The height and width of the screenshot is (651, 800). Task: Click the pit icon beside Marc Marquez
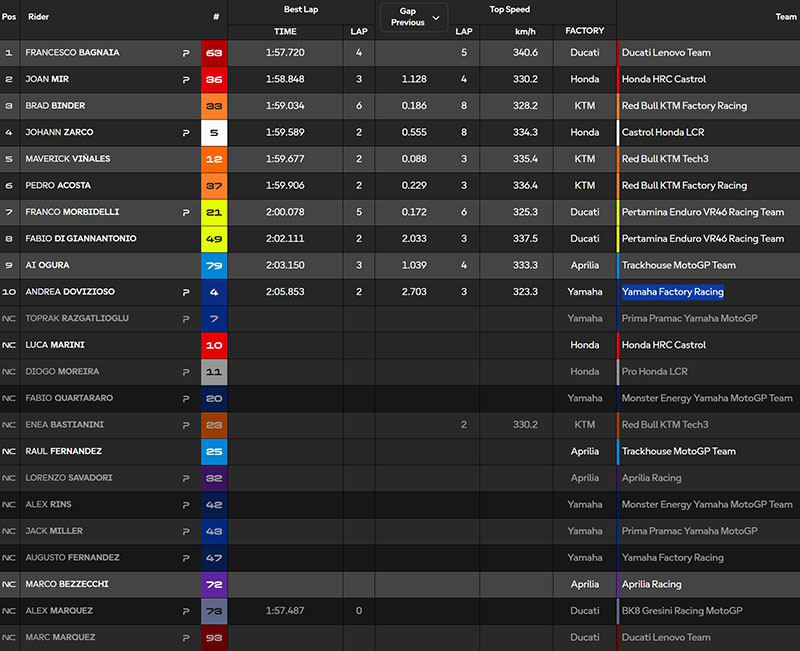pyautogui.click(x=186, y=637)
